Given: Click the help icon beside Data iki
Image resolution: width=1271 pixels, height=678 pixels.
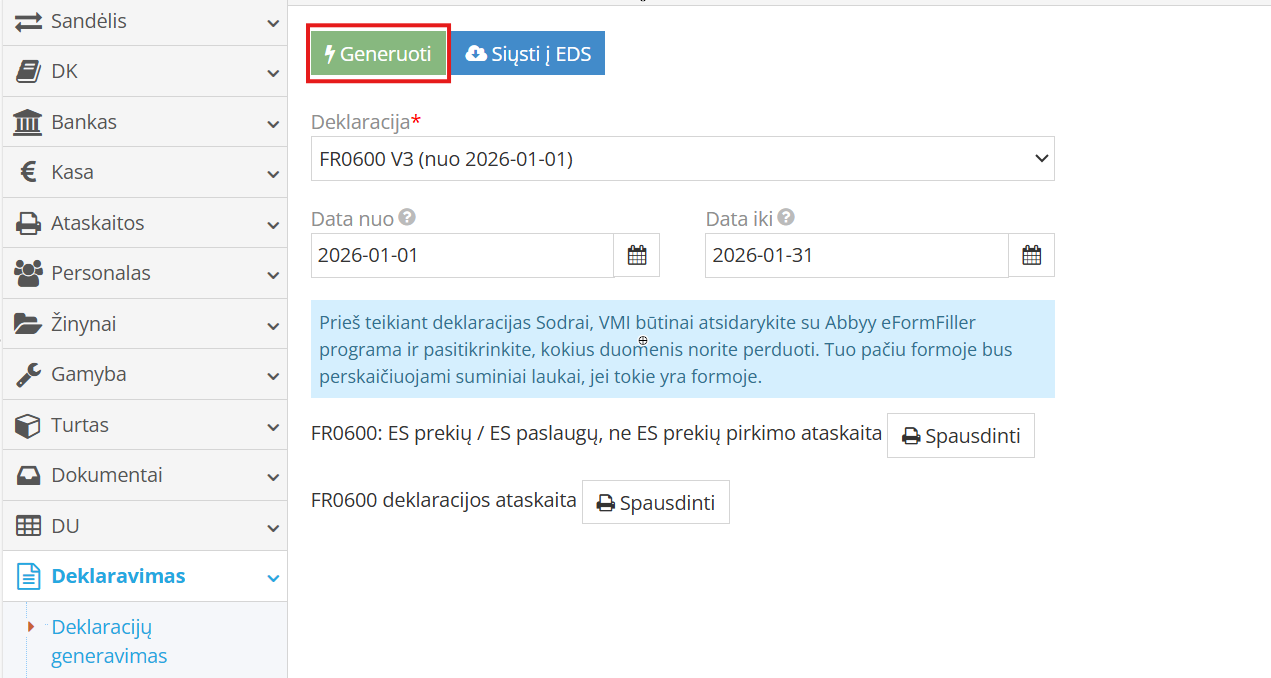Looking at the screenshot, I should [x=786, y=218].
